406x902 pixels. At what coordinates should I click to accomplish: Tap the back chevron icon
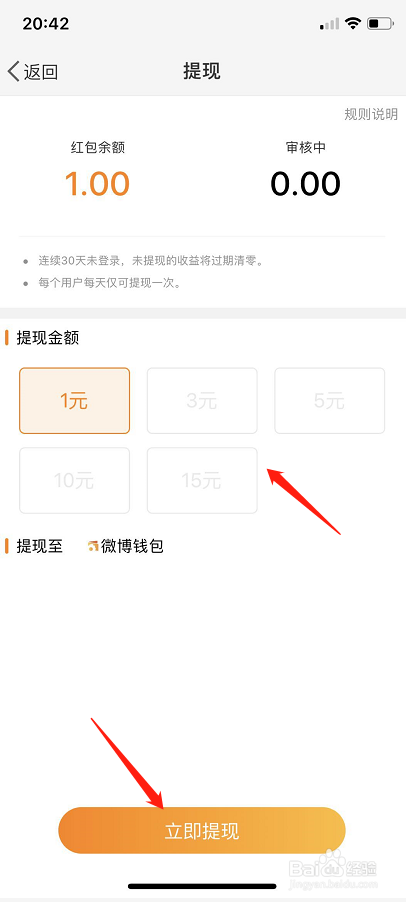pos(14,72)
